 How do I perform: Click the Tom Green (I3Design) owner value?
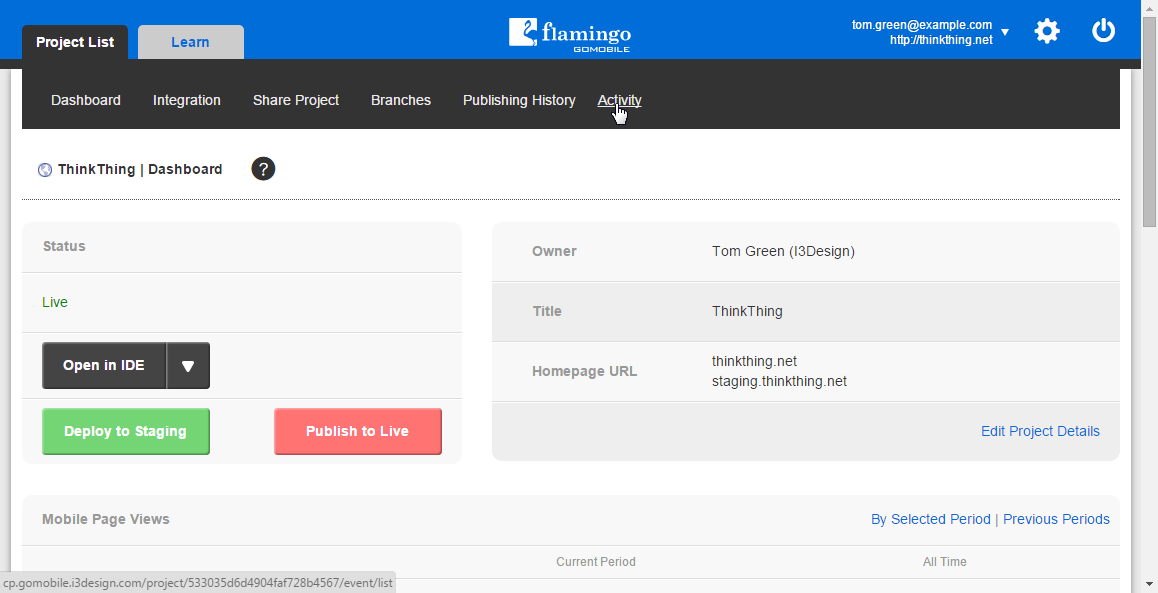point(783,251)
